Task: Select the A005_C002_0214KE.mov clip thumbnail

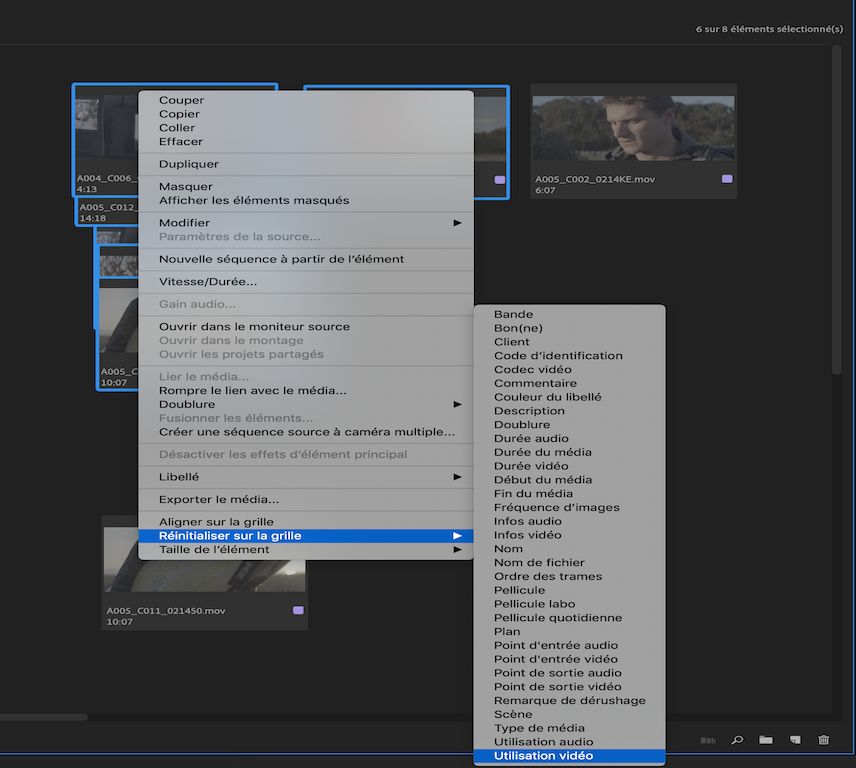Action: (633, 128)
